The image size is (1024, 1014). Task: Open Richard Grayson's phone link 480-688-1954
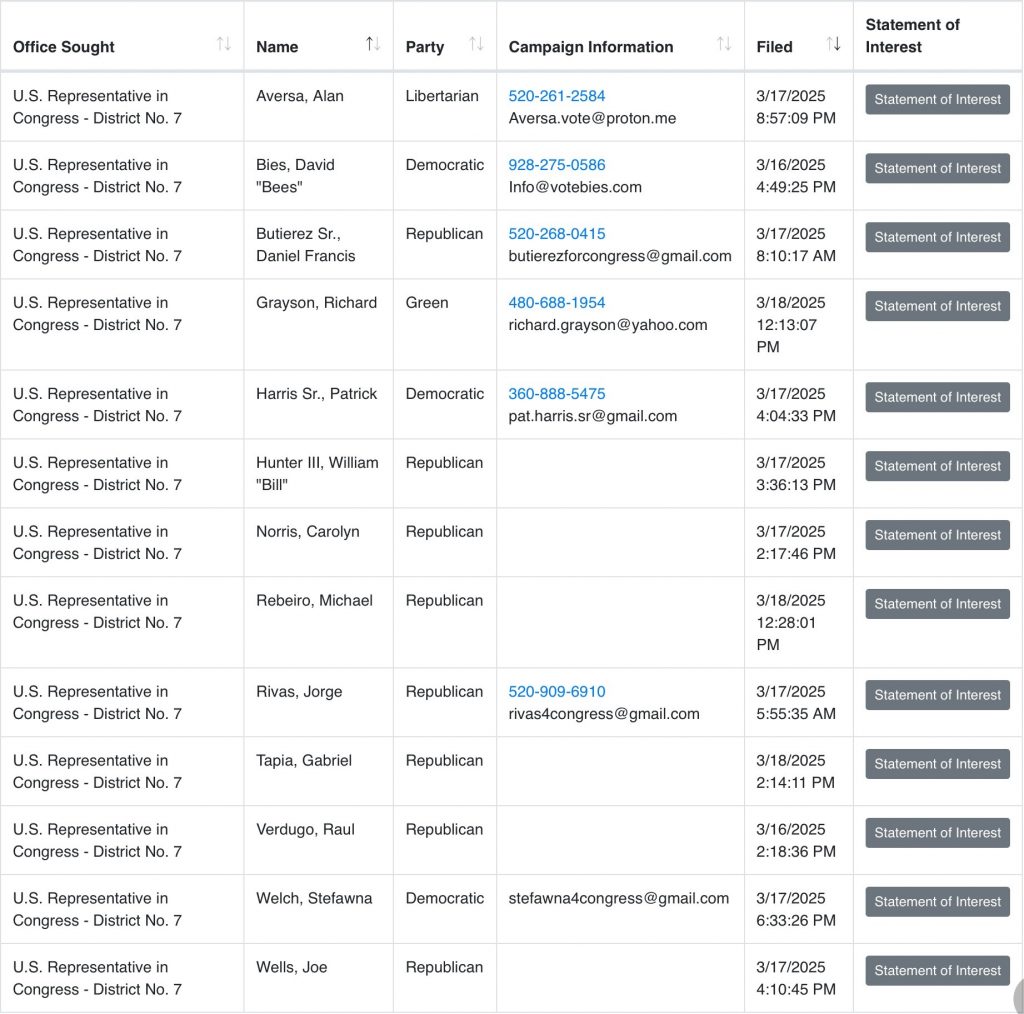point(556,303)
